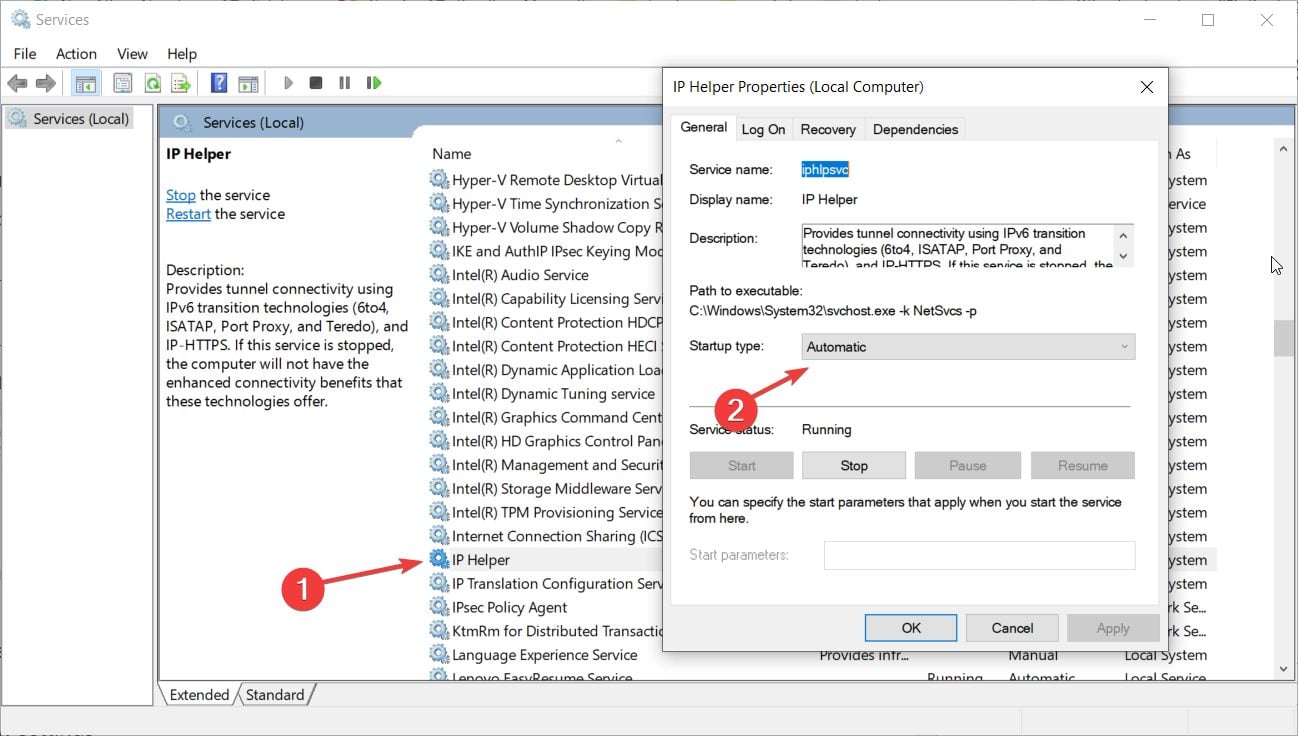The image size is (1298, 736).
Task: Click the Restart Service toolbar icon
Action: tap(374, 83)
